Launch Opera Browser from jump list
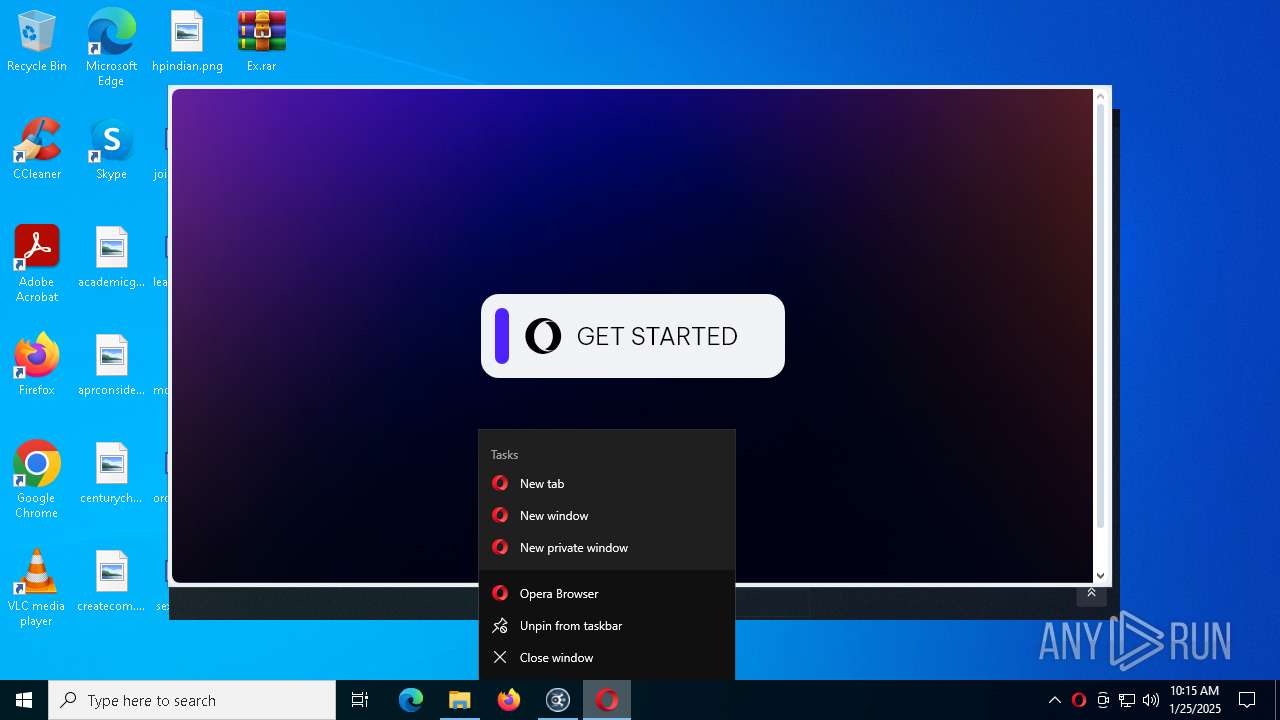This screenshot has height=720, width=1280. point(607,594)
